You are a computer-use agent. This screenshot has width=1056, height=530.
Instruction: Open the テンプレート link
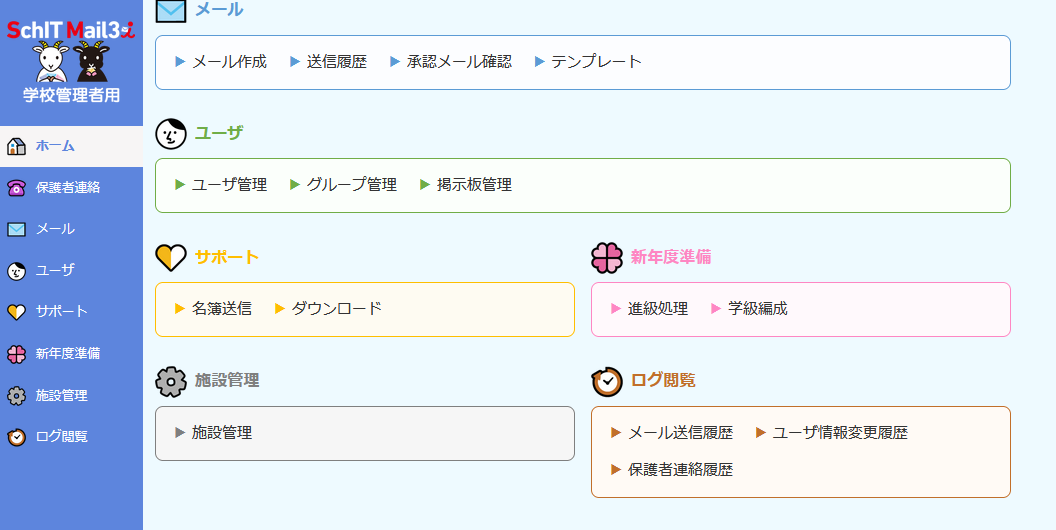(596, 62)
